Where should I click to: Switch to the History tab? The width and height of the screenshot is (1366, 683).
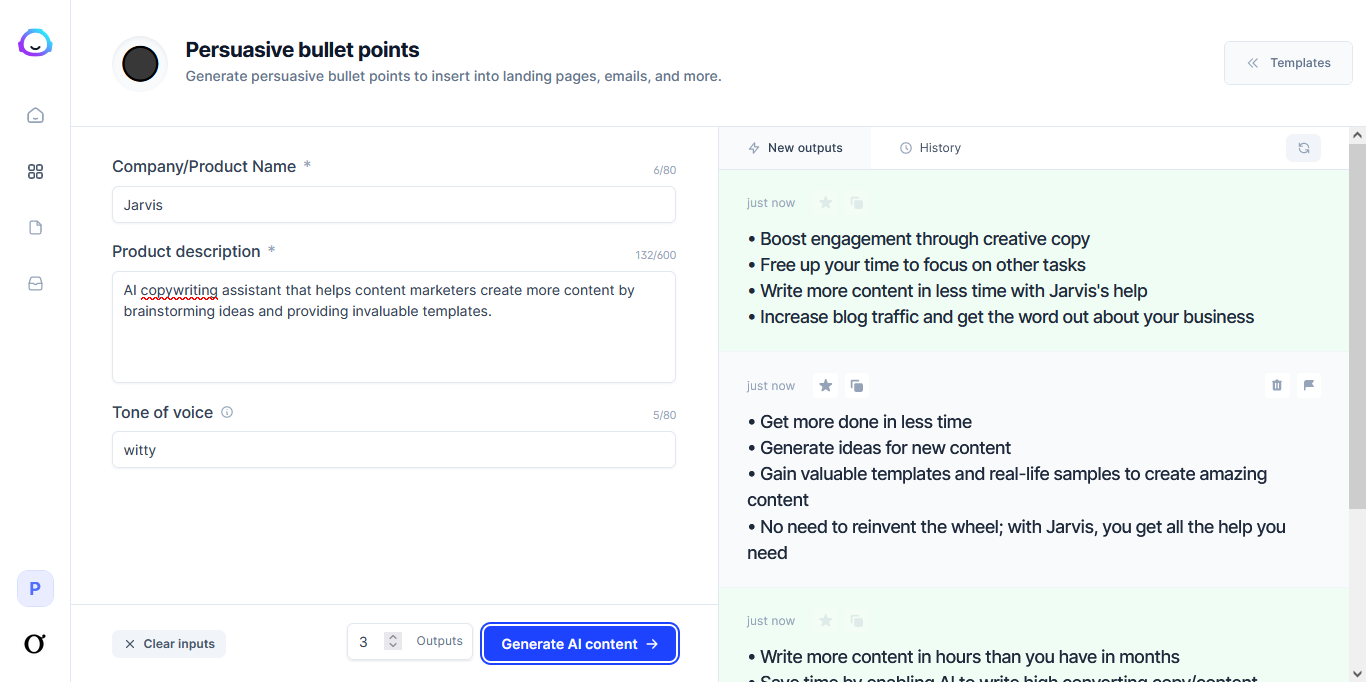[x=930, y=148]
